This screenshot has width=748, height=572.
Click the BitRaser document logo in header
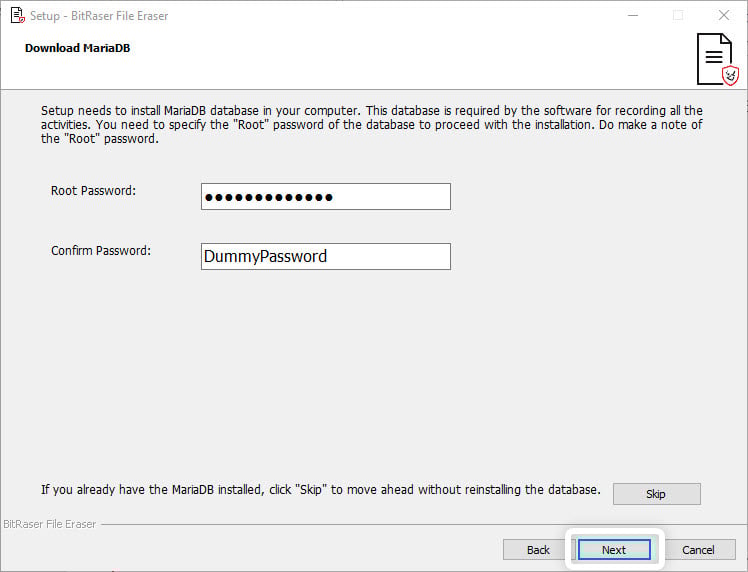(717, 59)
